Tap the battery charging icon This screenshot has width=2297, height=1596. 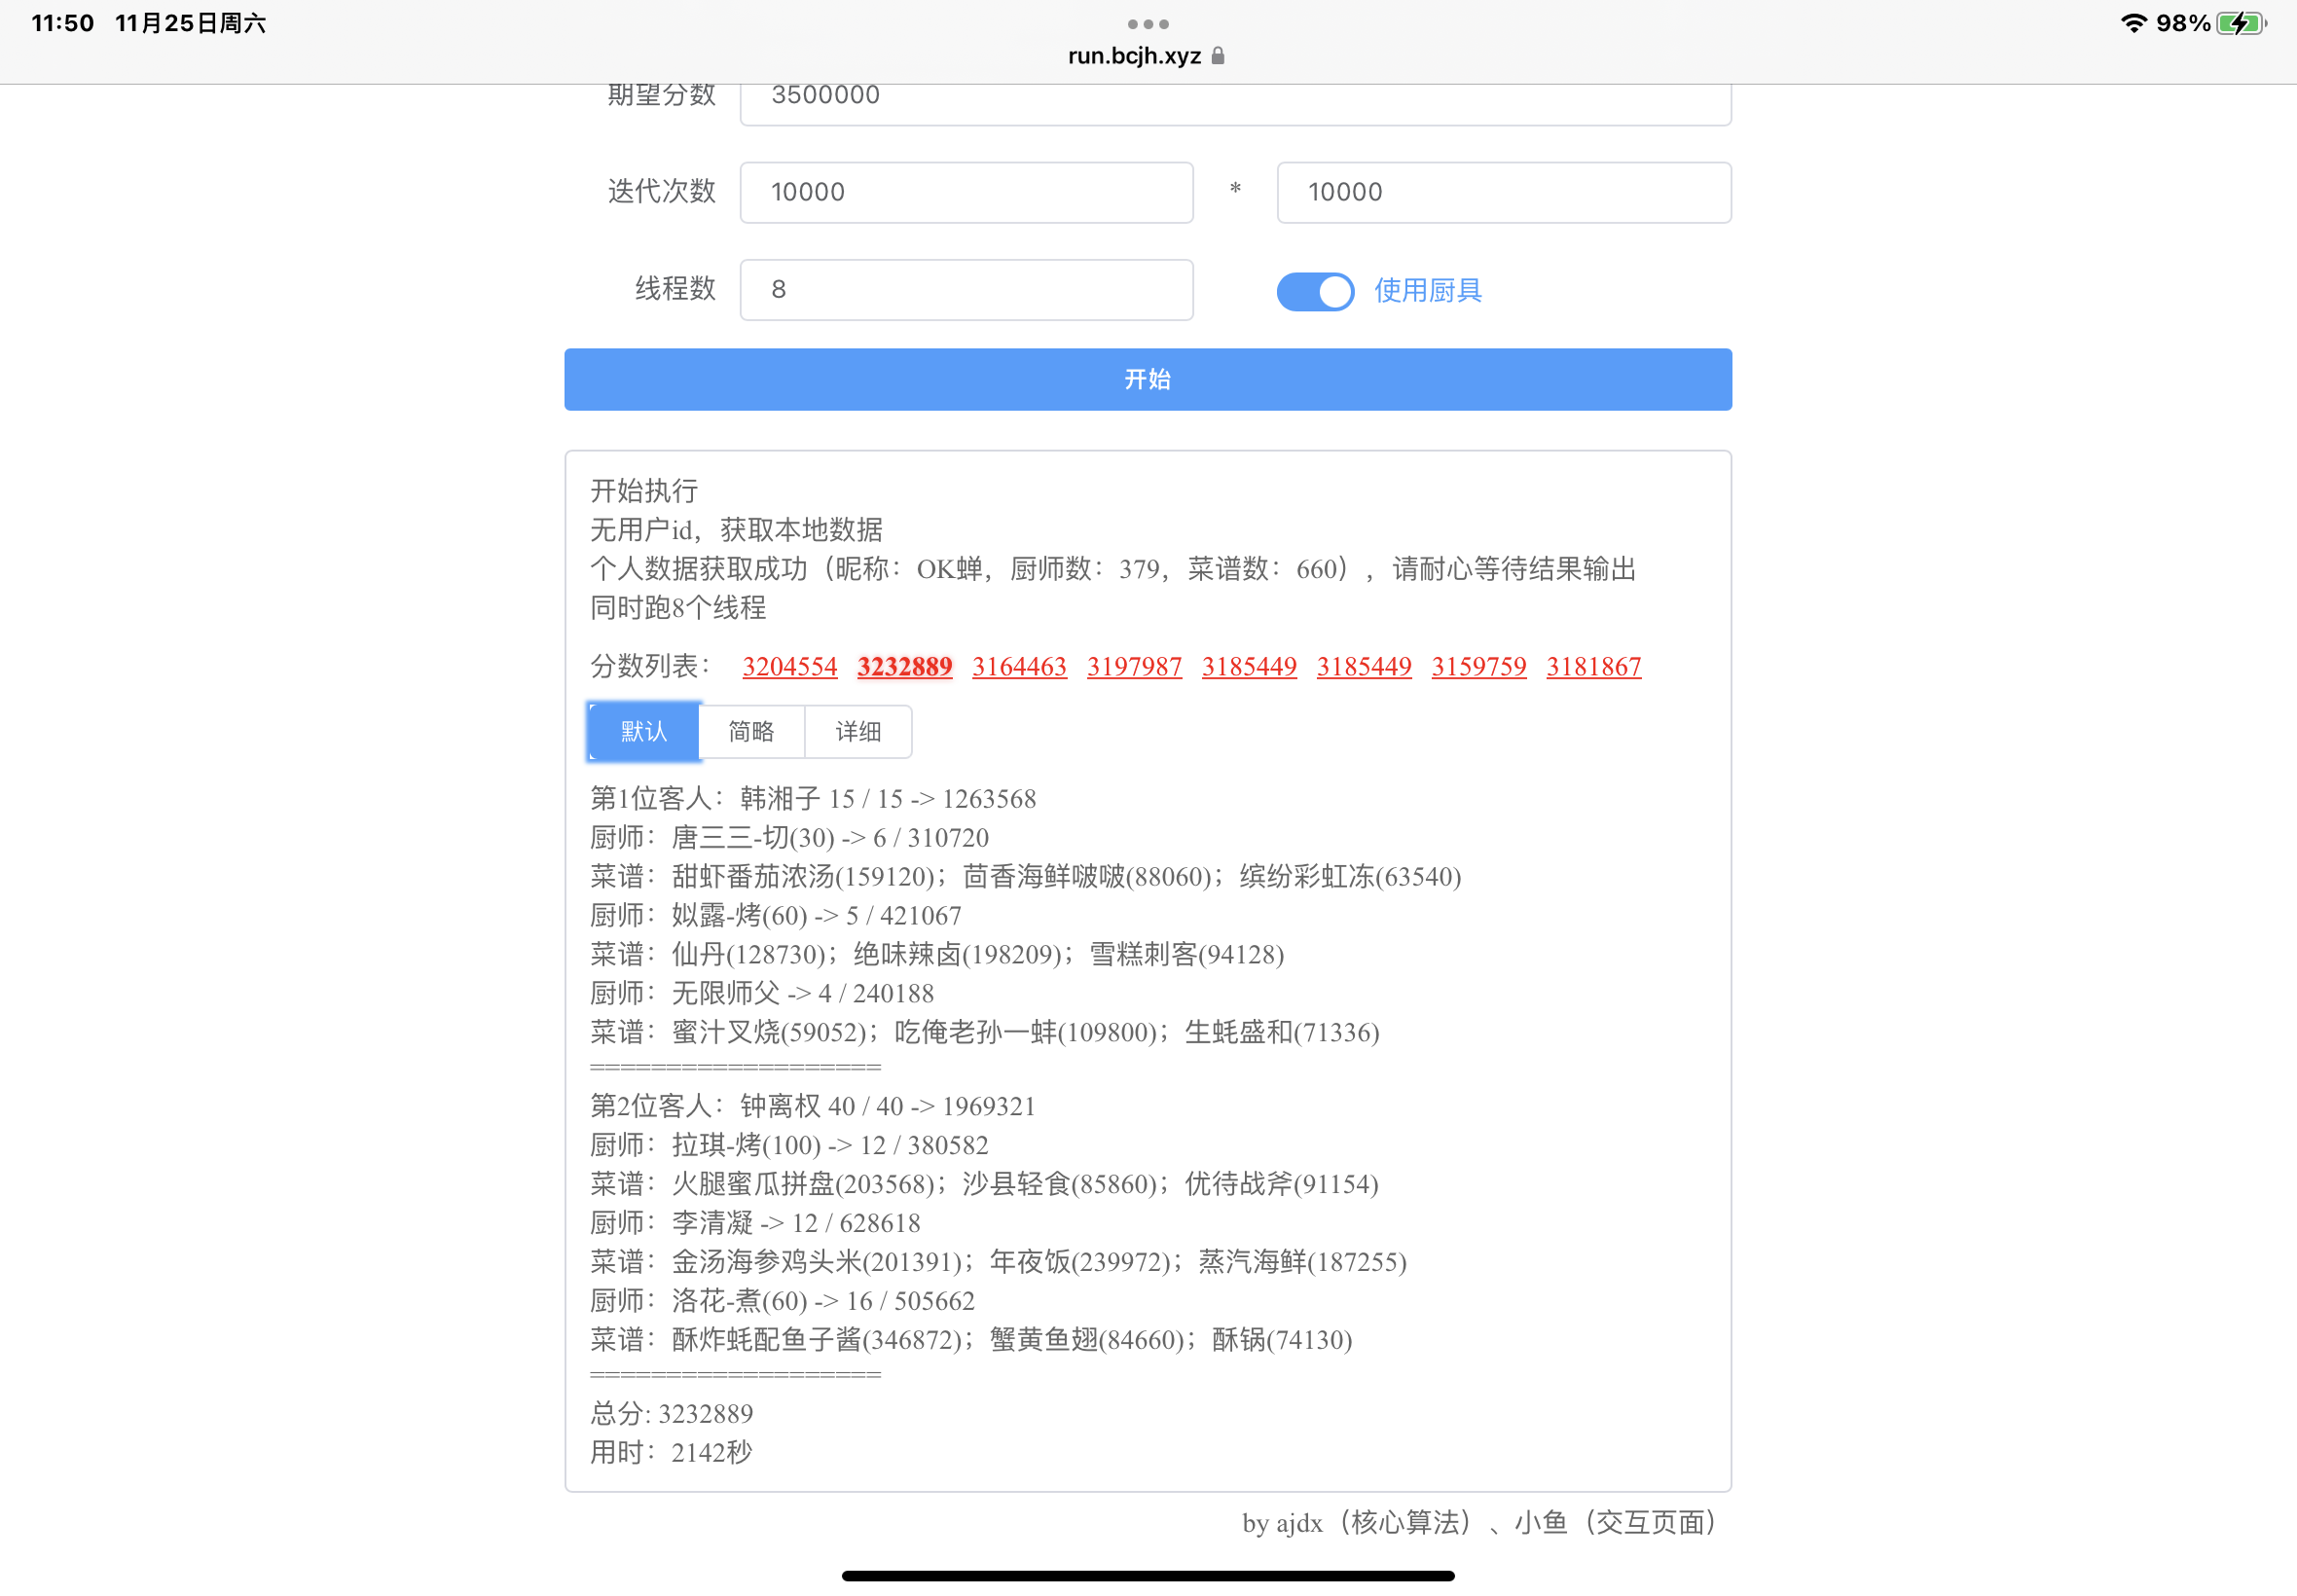pos(2240,23)
